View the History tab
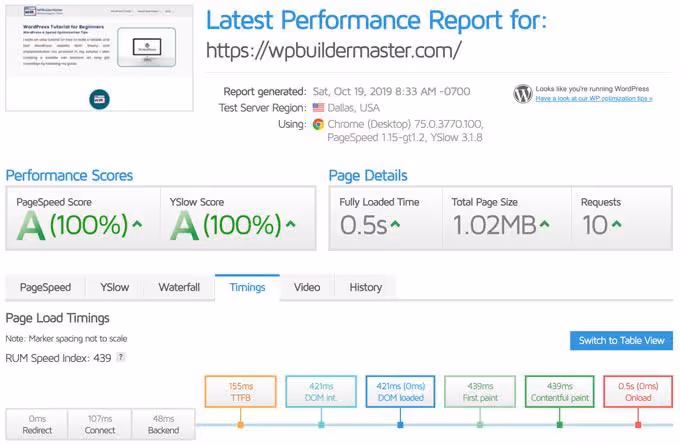This screenshot has height=445, width=680. (366, 287)
